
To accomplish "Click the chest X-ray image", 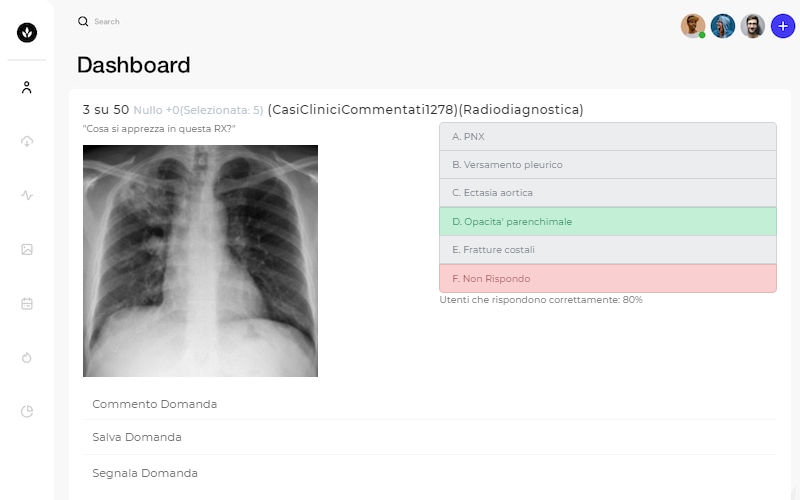I will coord(201,261).
